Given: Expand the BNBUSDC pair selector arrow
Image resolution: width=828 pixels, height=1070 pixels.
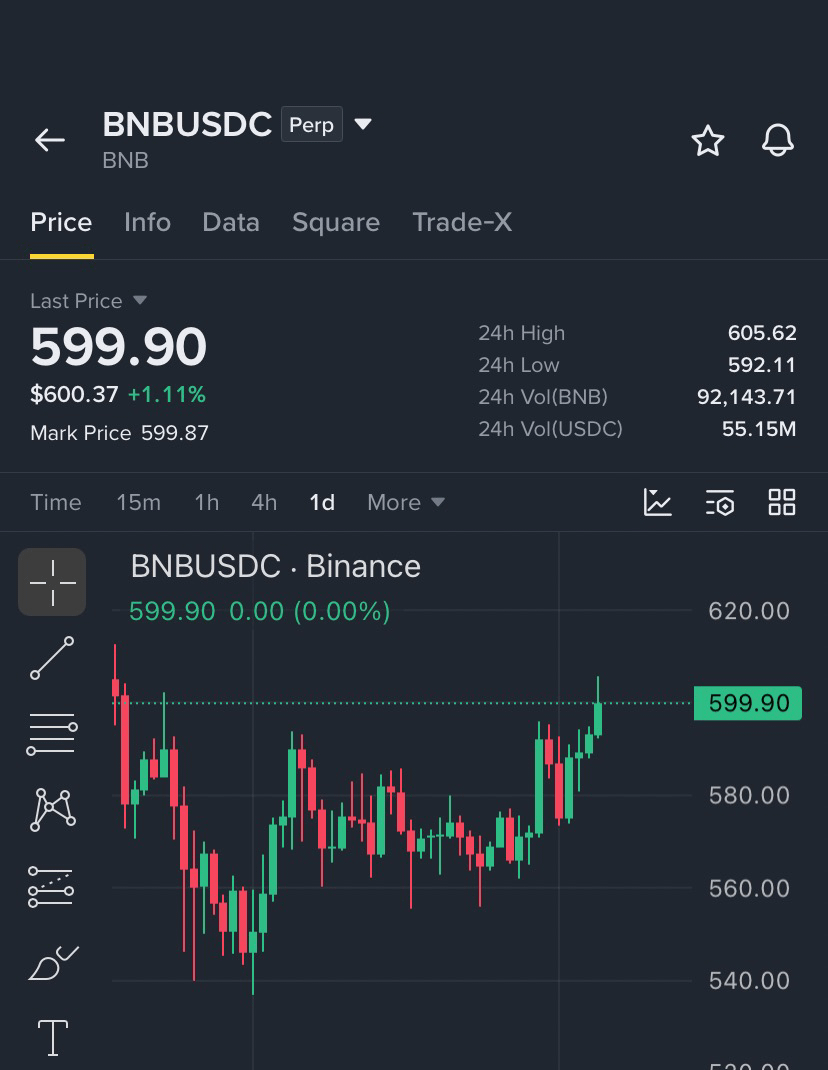Looking at the screenshot, I should coord(363,124).
